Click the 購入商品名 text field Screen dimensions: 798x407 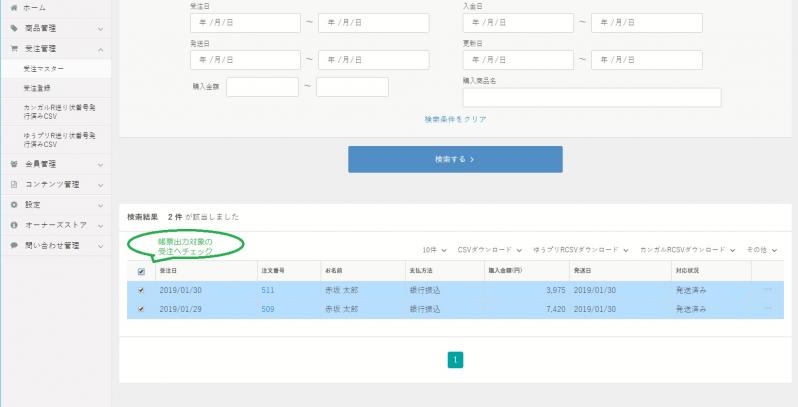click(x=592, y=98)
